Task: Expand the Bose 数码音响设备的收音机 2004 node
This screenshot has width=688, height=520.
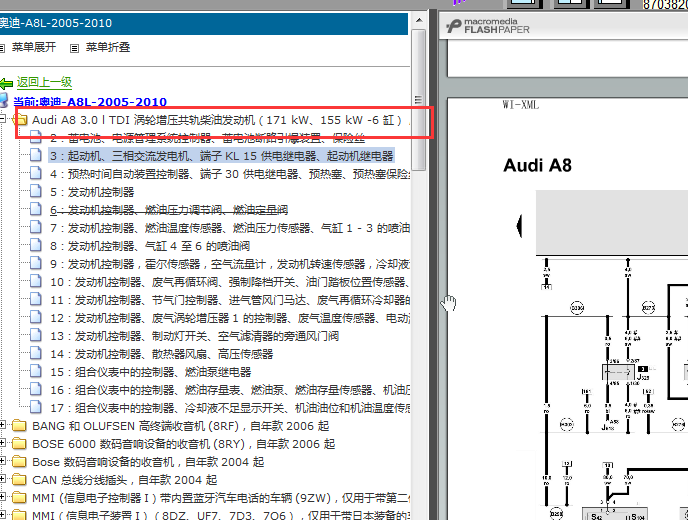Action: click(3, 461)
